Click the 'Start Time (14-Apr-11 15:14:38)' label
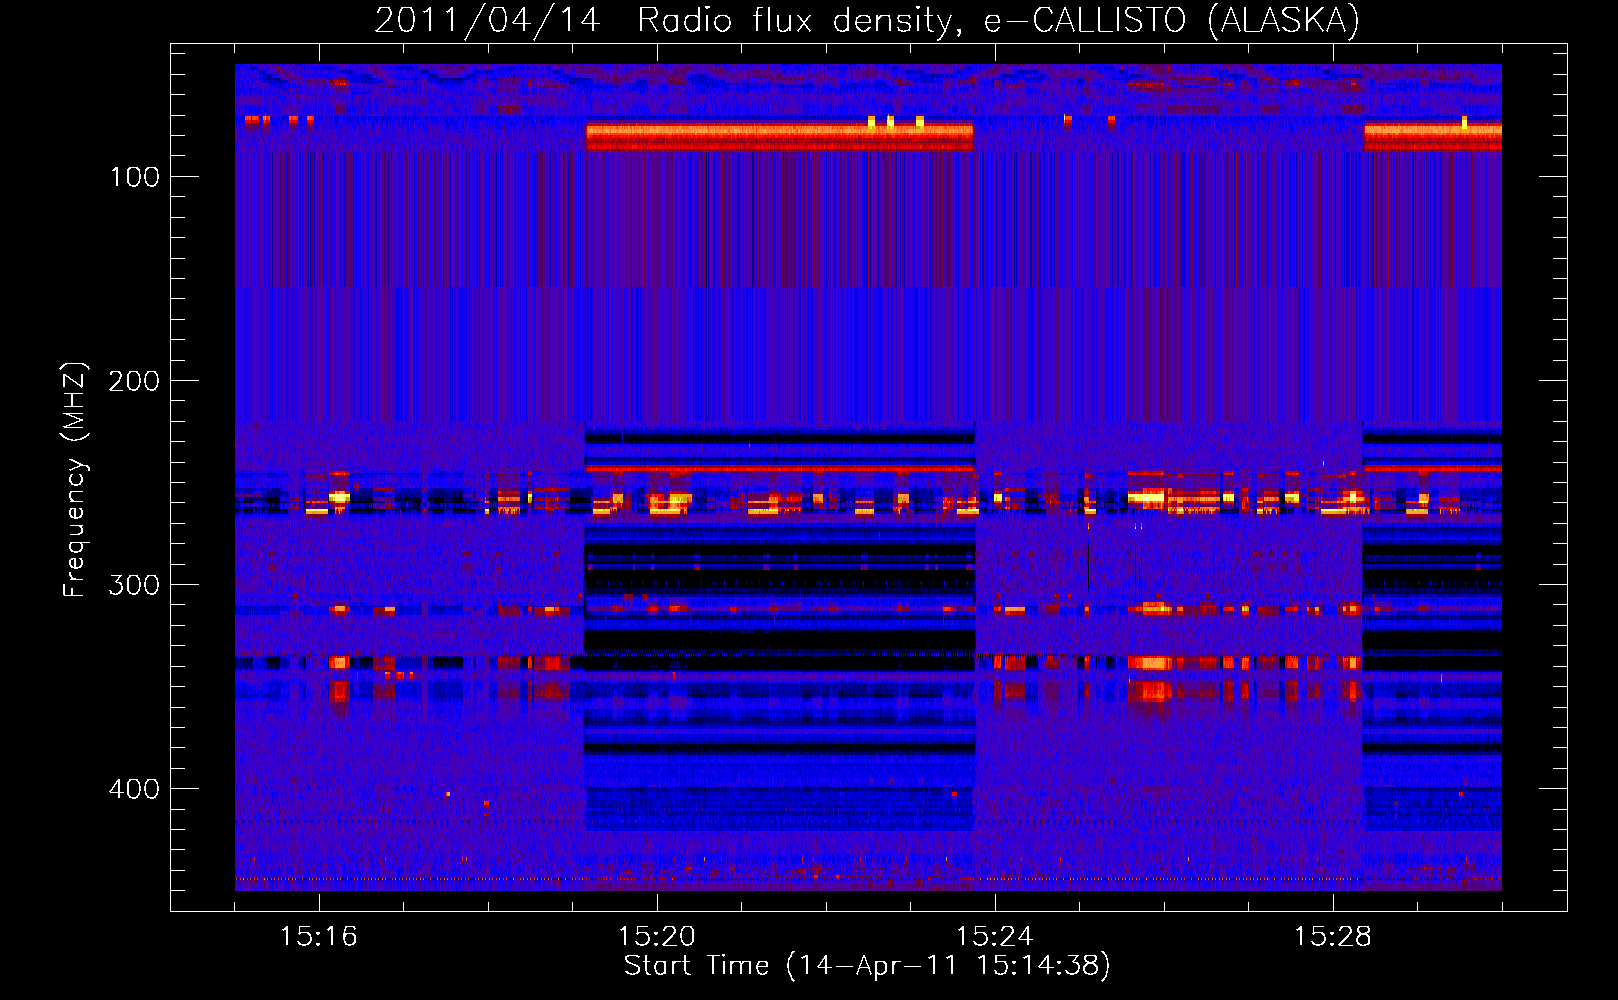1618x1000 pixels. point(867,967)
